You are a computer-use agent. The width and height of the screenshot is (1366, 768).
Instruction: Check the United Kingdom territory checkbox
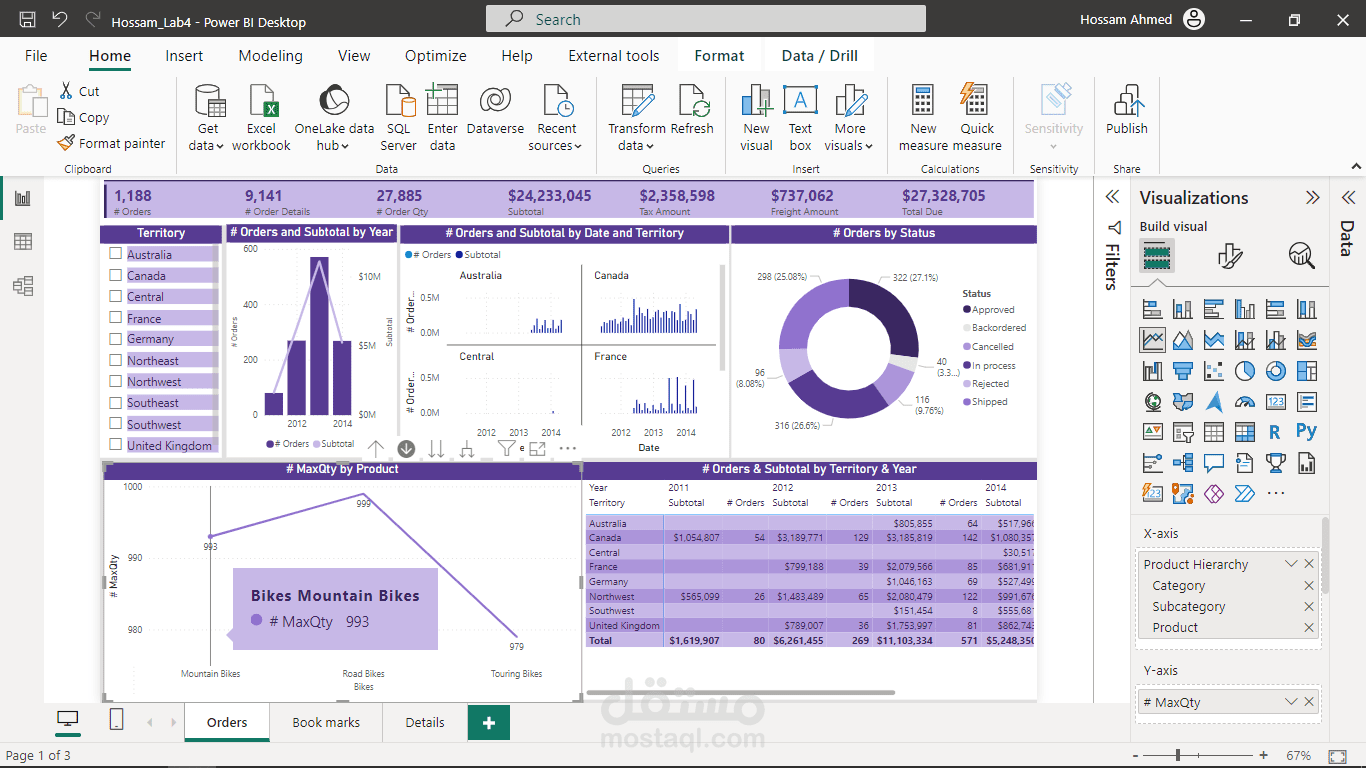115,444
